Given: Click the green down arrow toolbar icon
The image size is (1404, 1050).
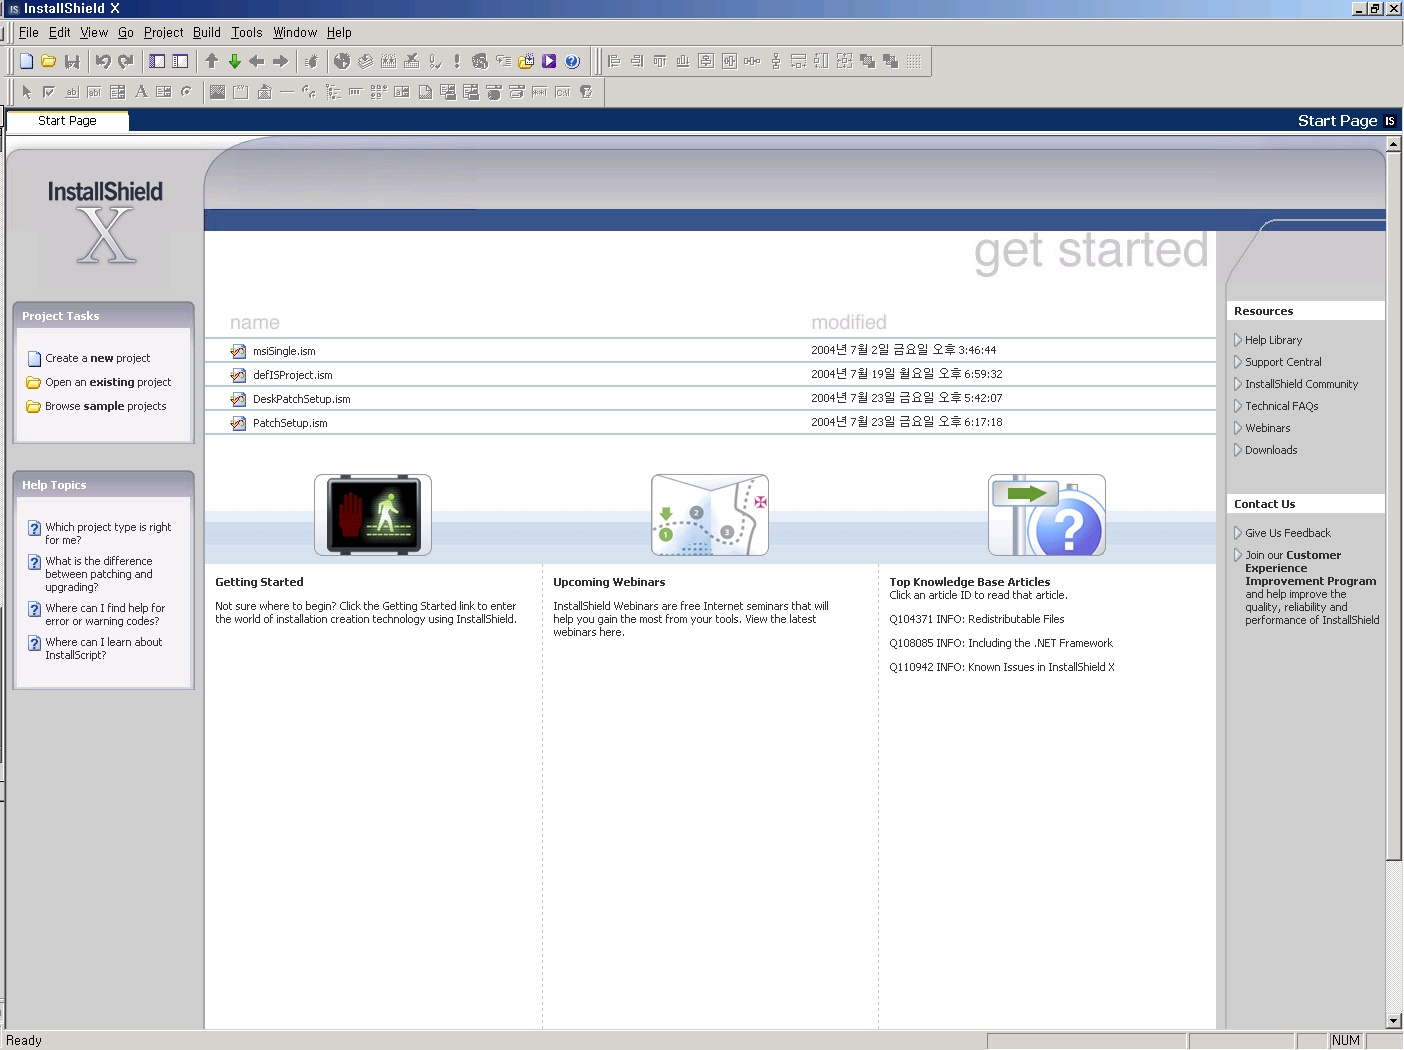Looking at the screenshot, I should tap(234, 61).
